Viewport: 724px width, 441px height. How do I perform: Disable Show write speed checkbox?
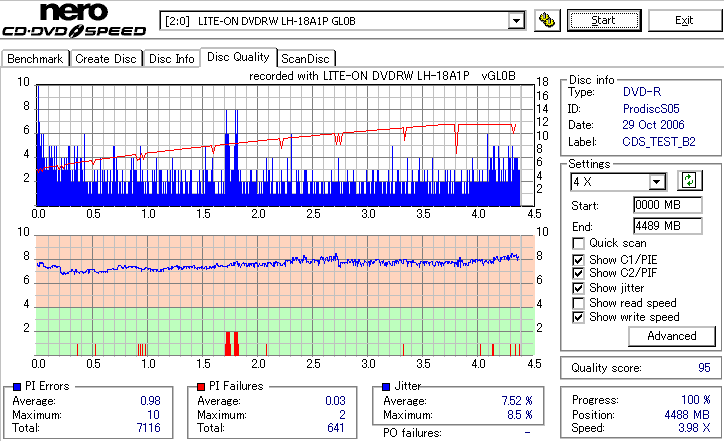tap(578, 318)
